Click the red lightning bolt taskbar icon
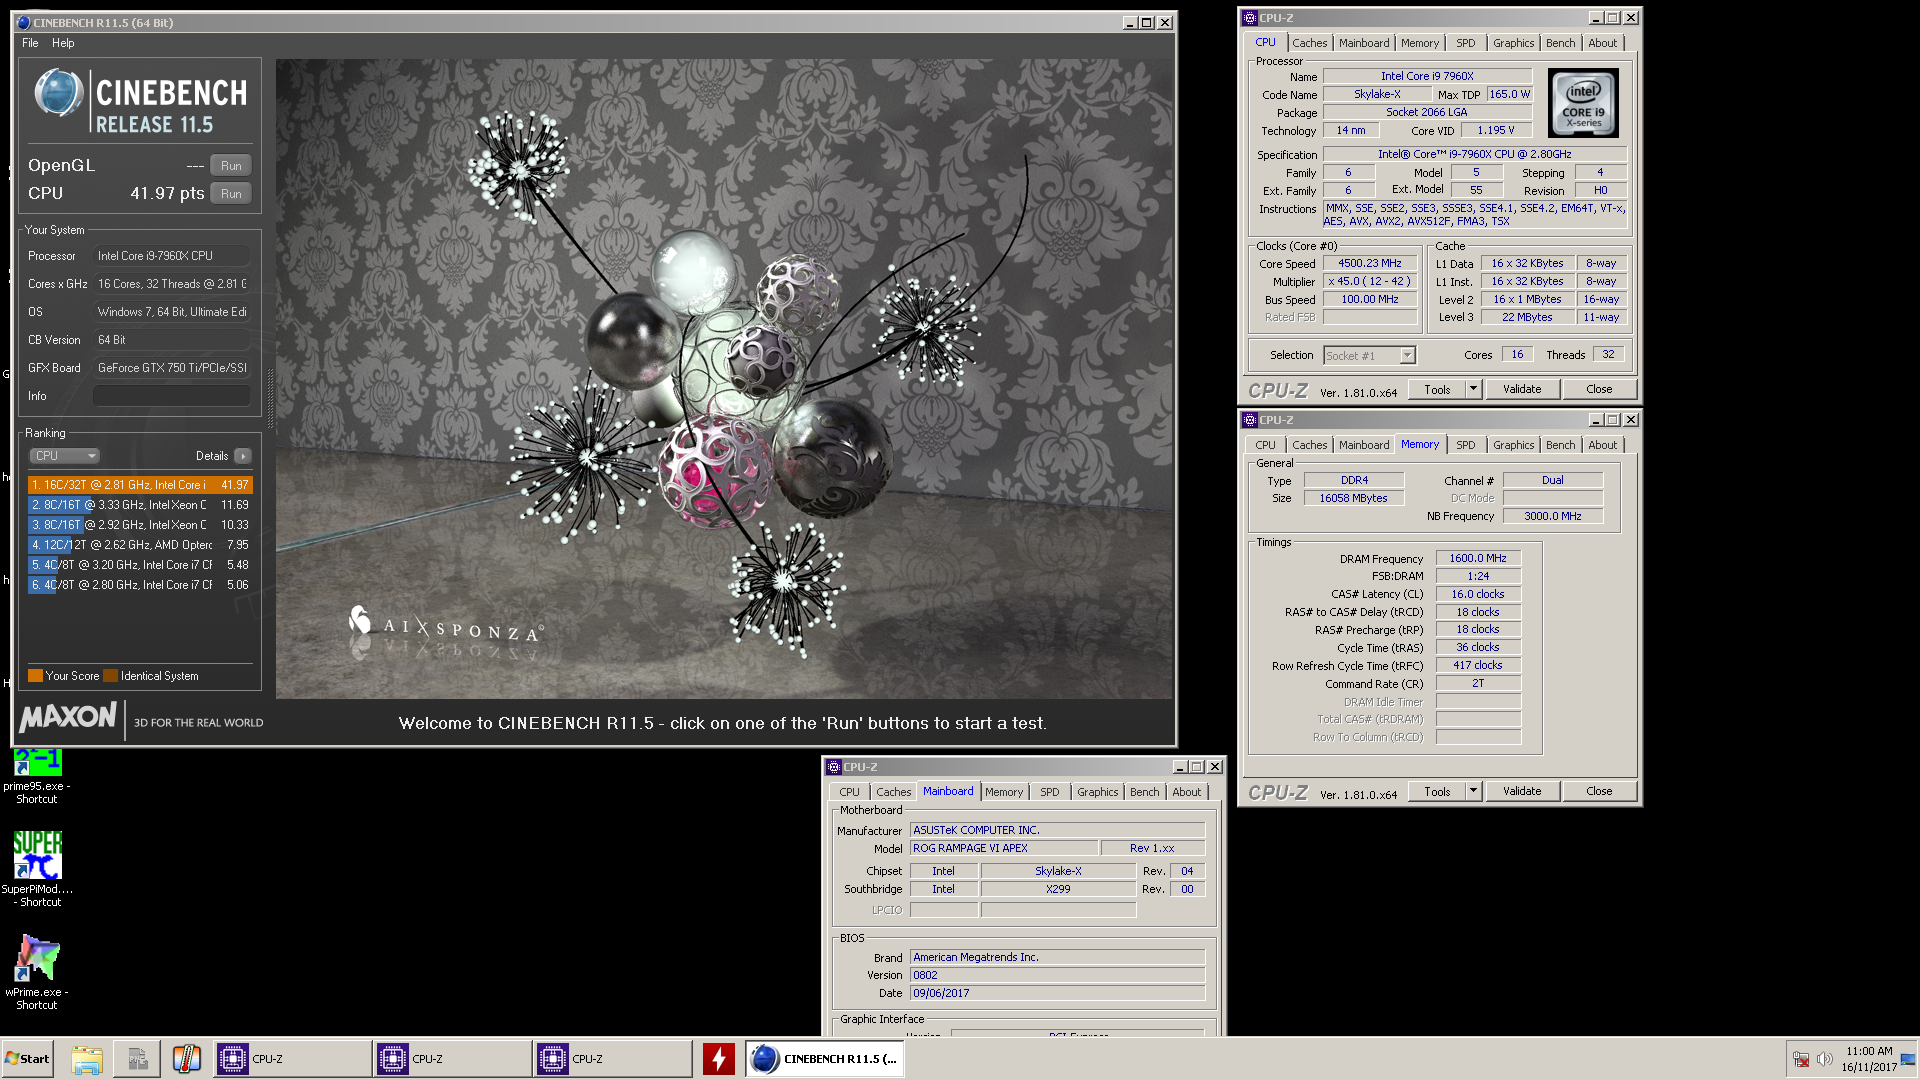Viewport: 1920px width, 1080px height. 718,1059
